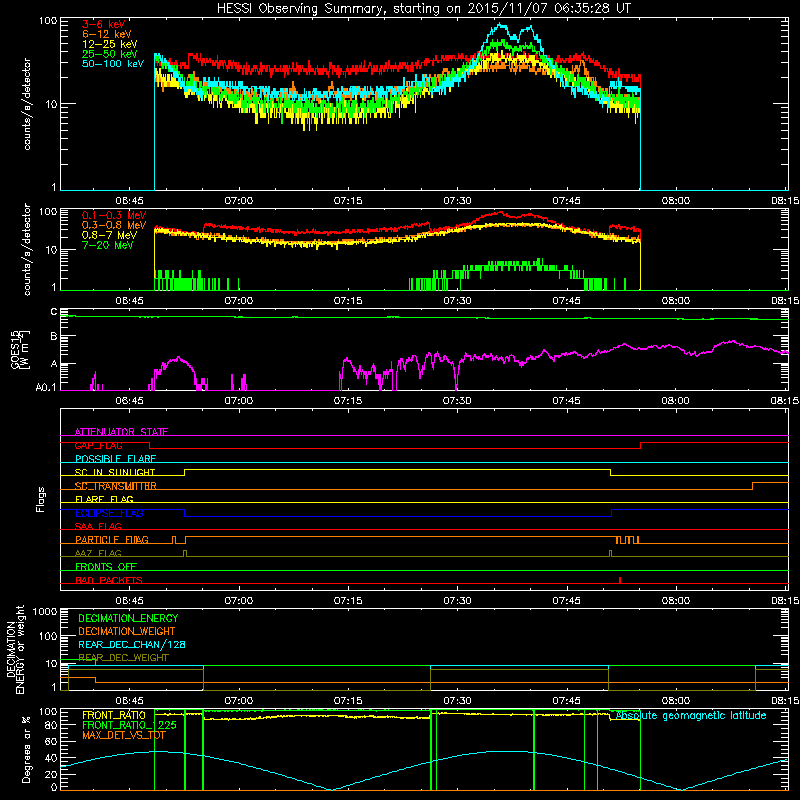Click the 0.8-7 MeV legend label
The image size is (800, 800).
110,235
